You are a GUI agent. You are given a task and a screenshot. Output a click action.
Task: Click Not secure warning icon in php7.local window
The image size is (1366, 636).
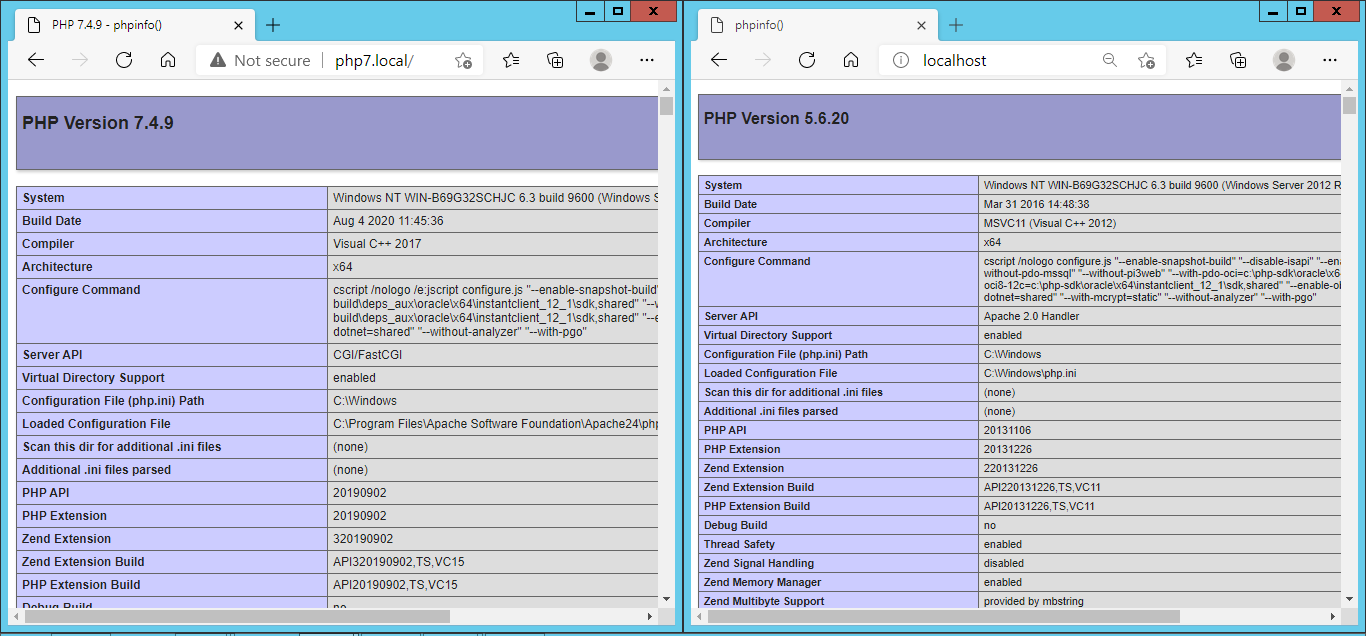click(218, 61)
